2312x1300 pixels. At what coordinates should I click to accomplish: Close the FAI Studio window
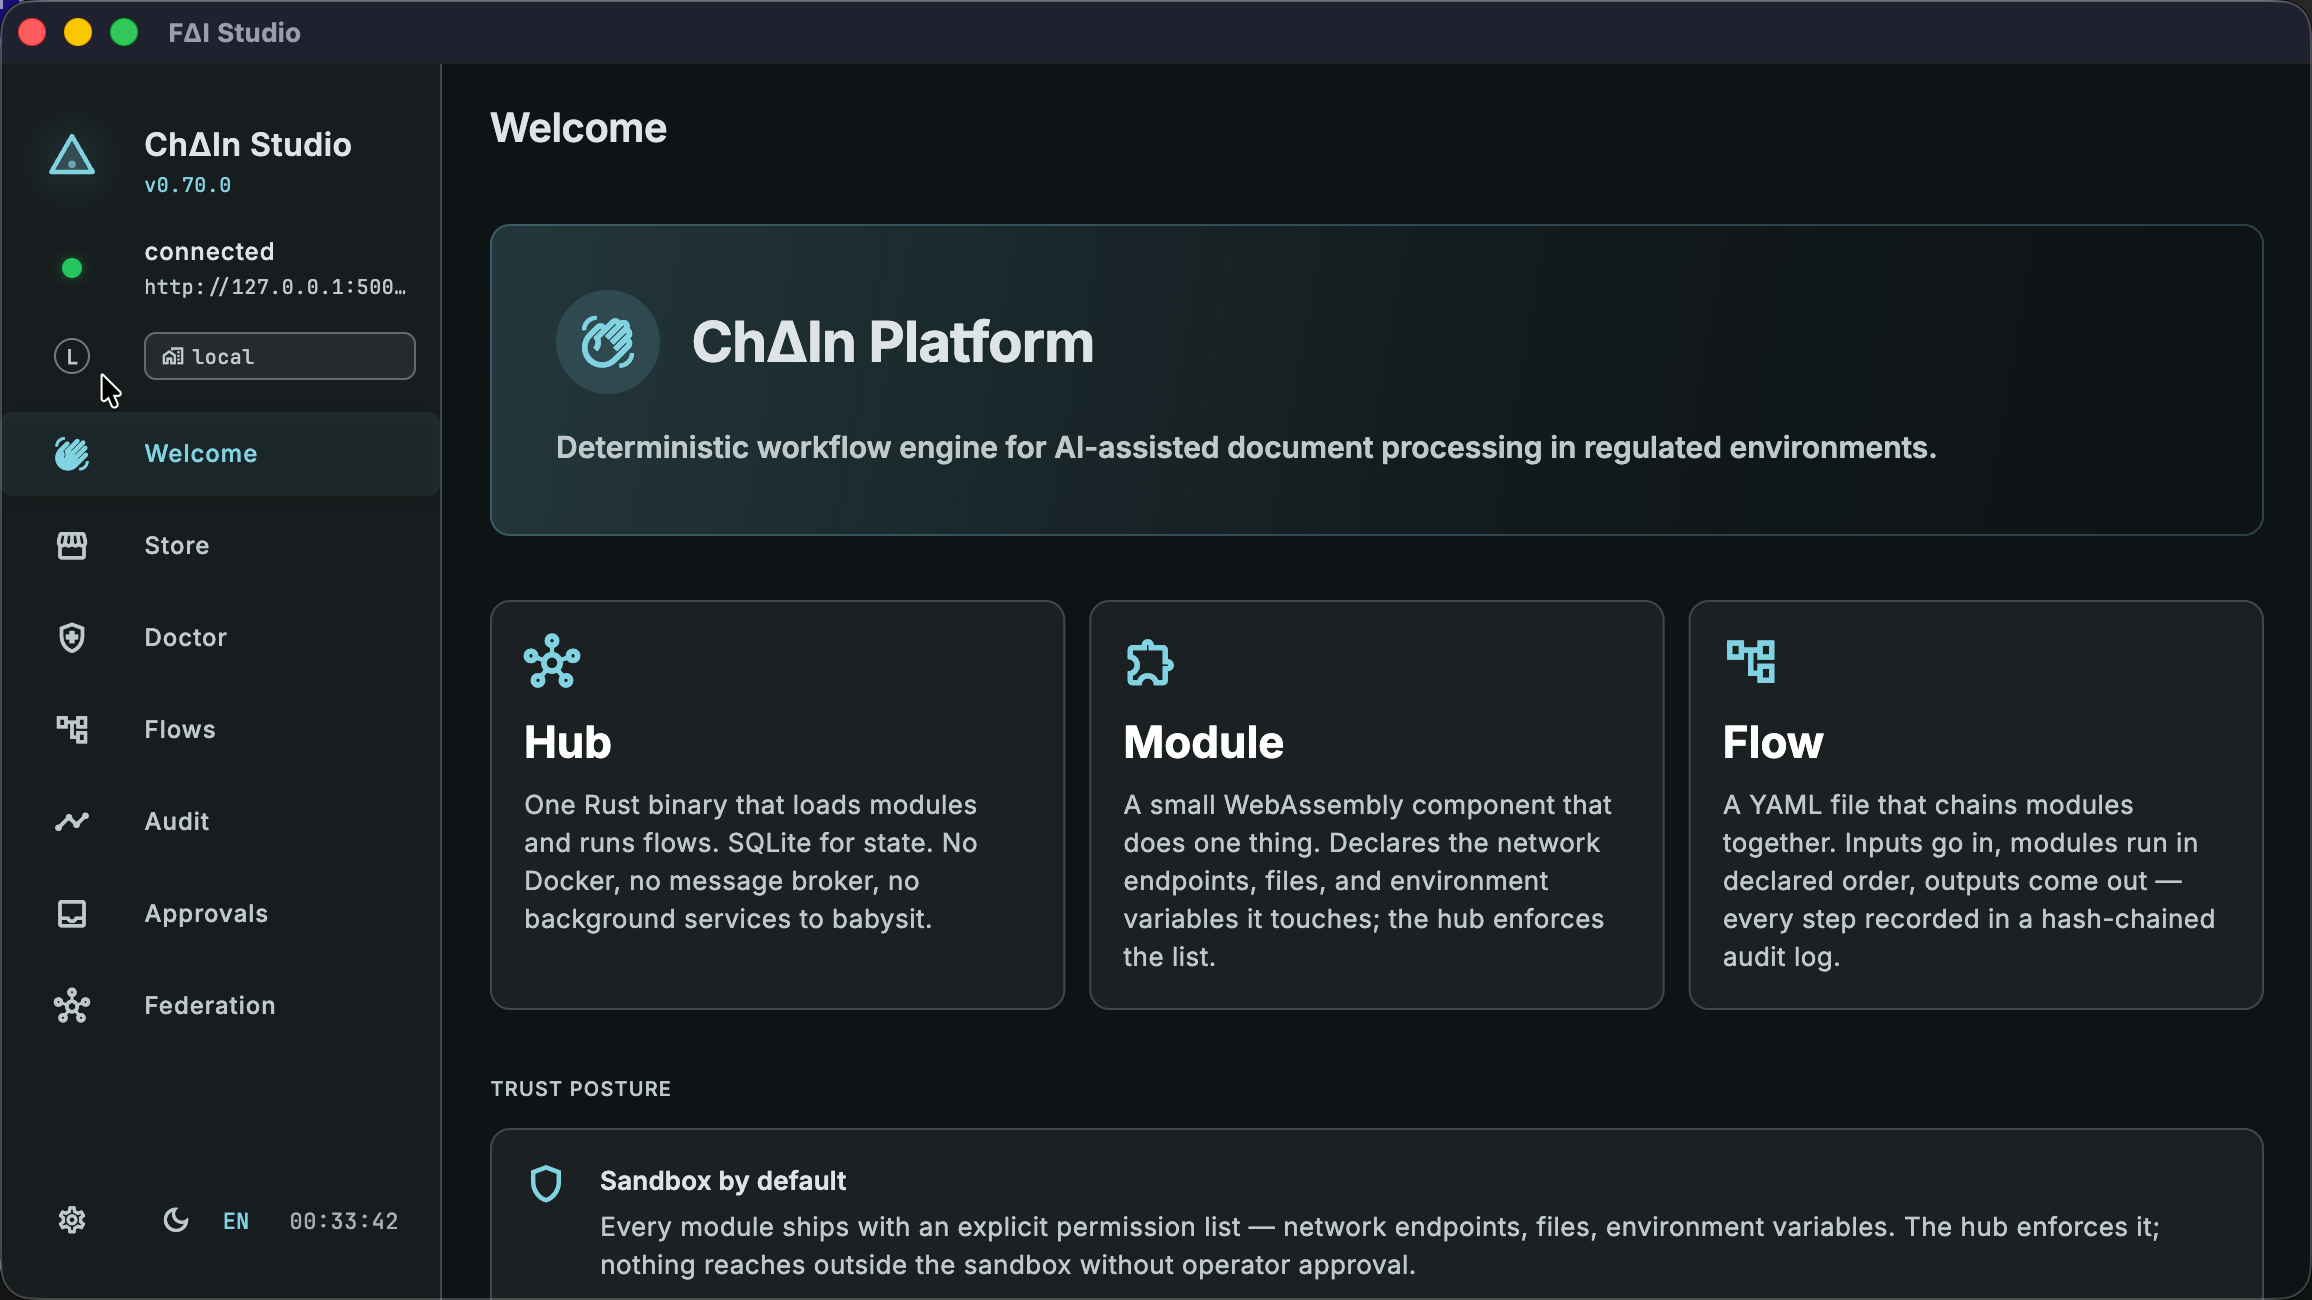pos(32,32)
